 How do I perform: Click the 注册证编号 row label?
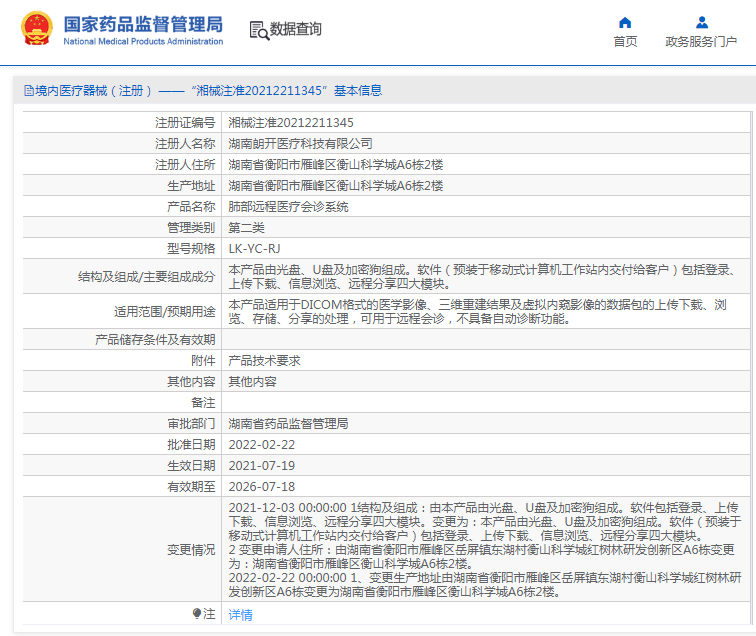tap(185, 122)
